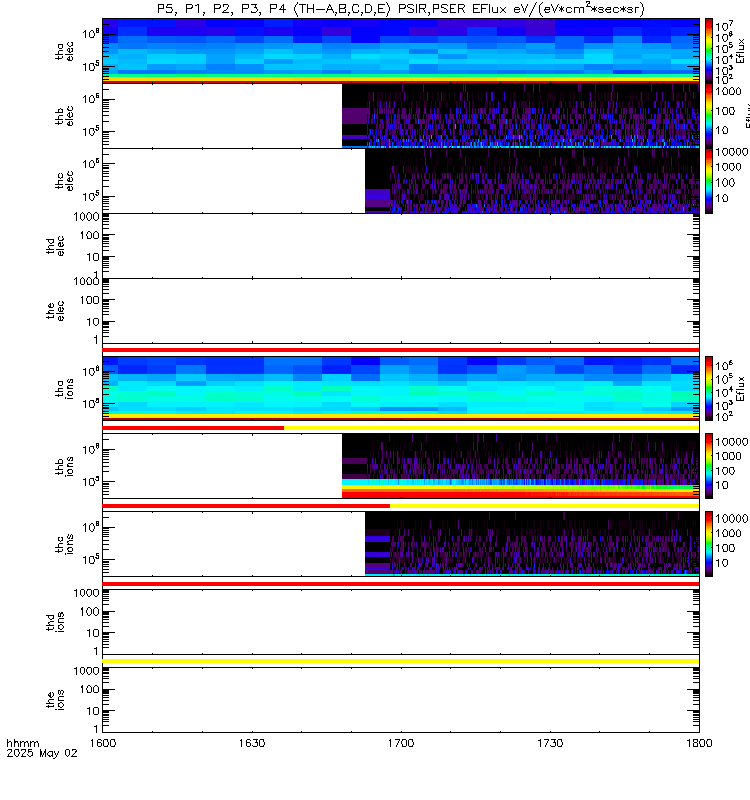This screenshot has height=800, width=750.
Task: Click the 1700 time tick label
Action: [x=401, y=743]
